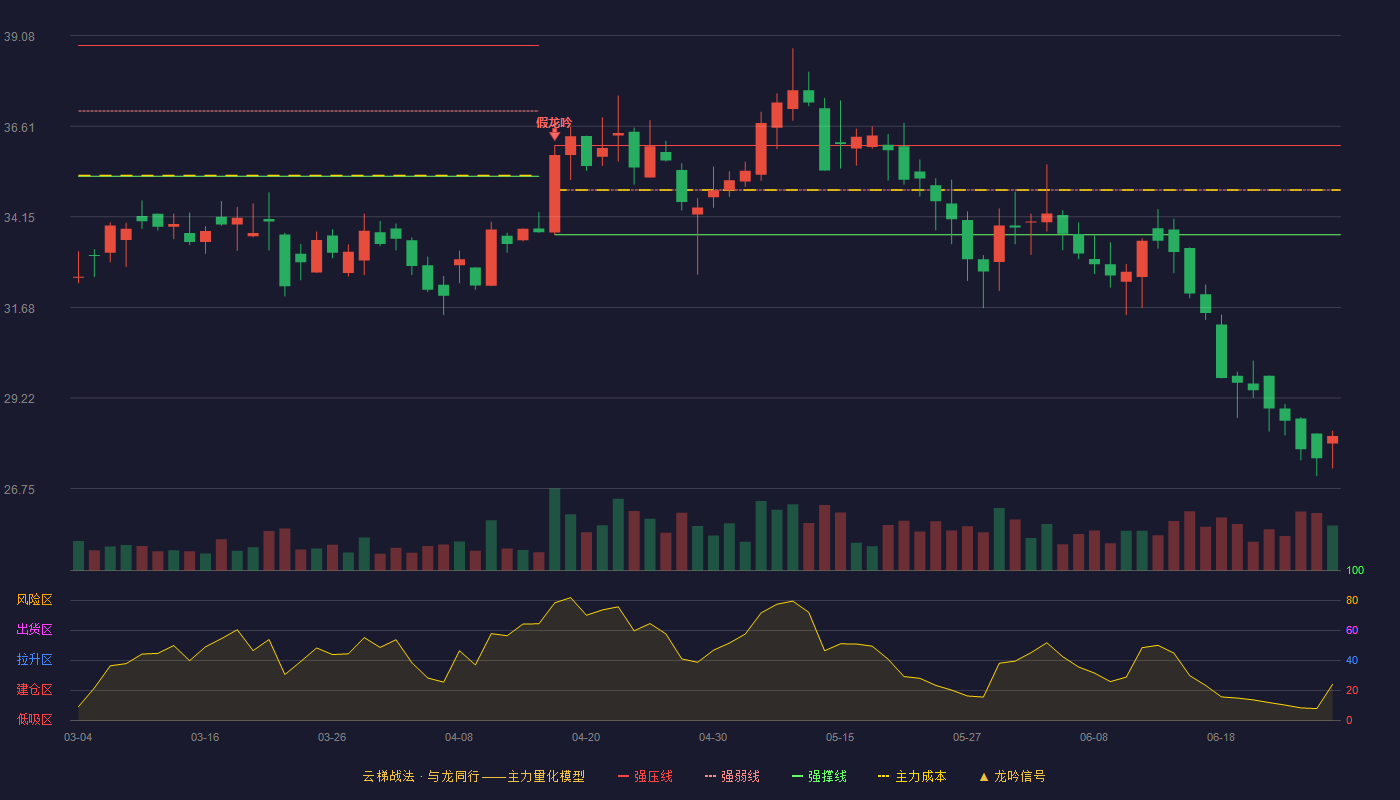Select the 建仓区 zone label
Image resolution: width=1400 pixels, height=800 pixels.
pyautogui.click(x=34, y=690)
